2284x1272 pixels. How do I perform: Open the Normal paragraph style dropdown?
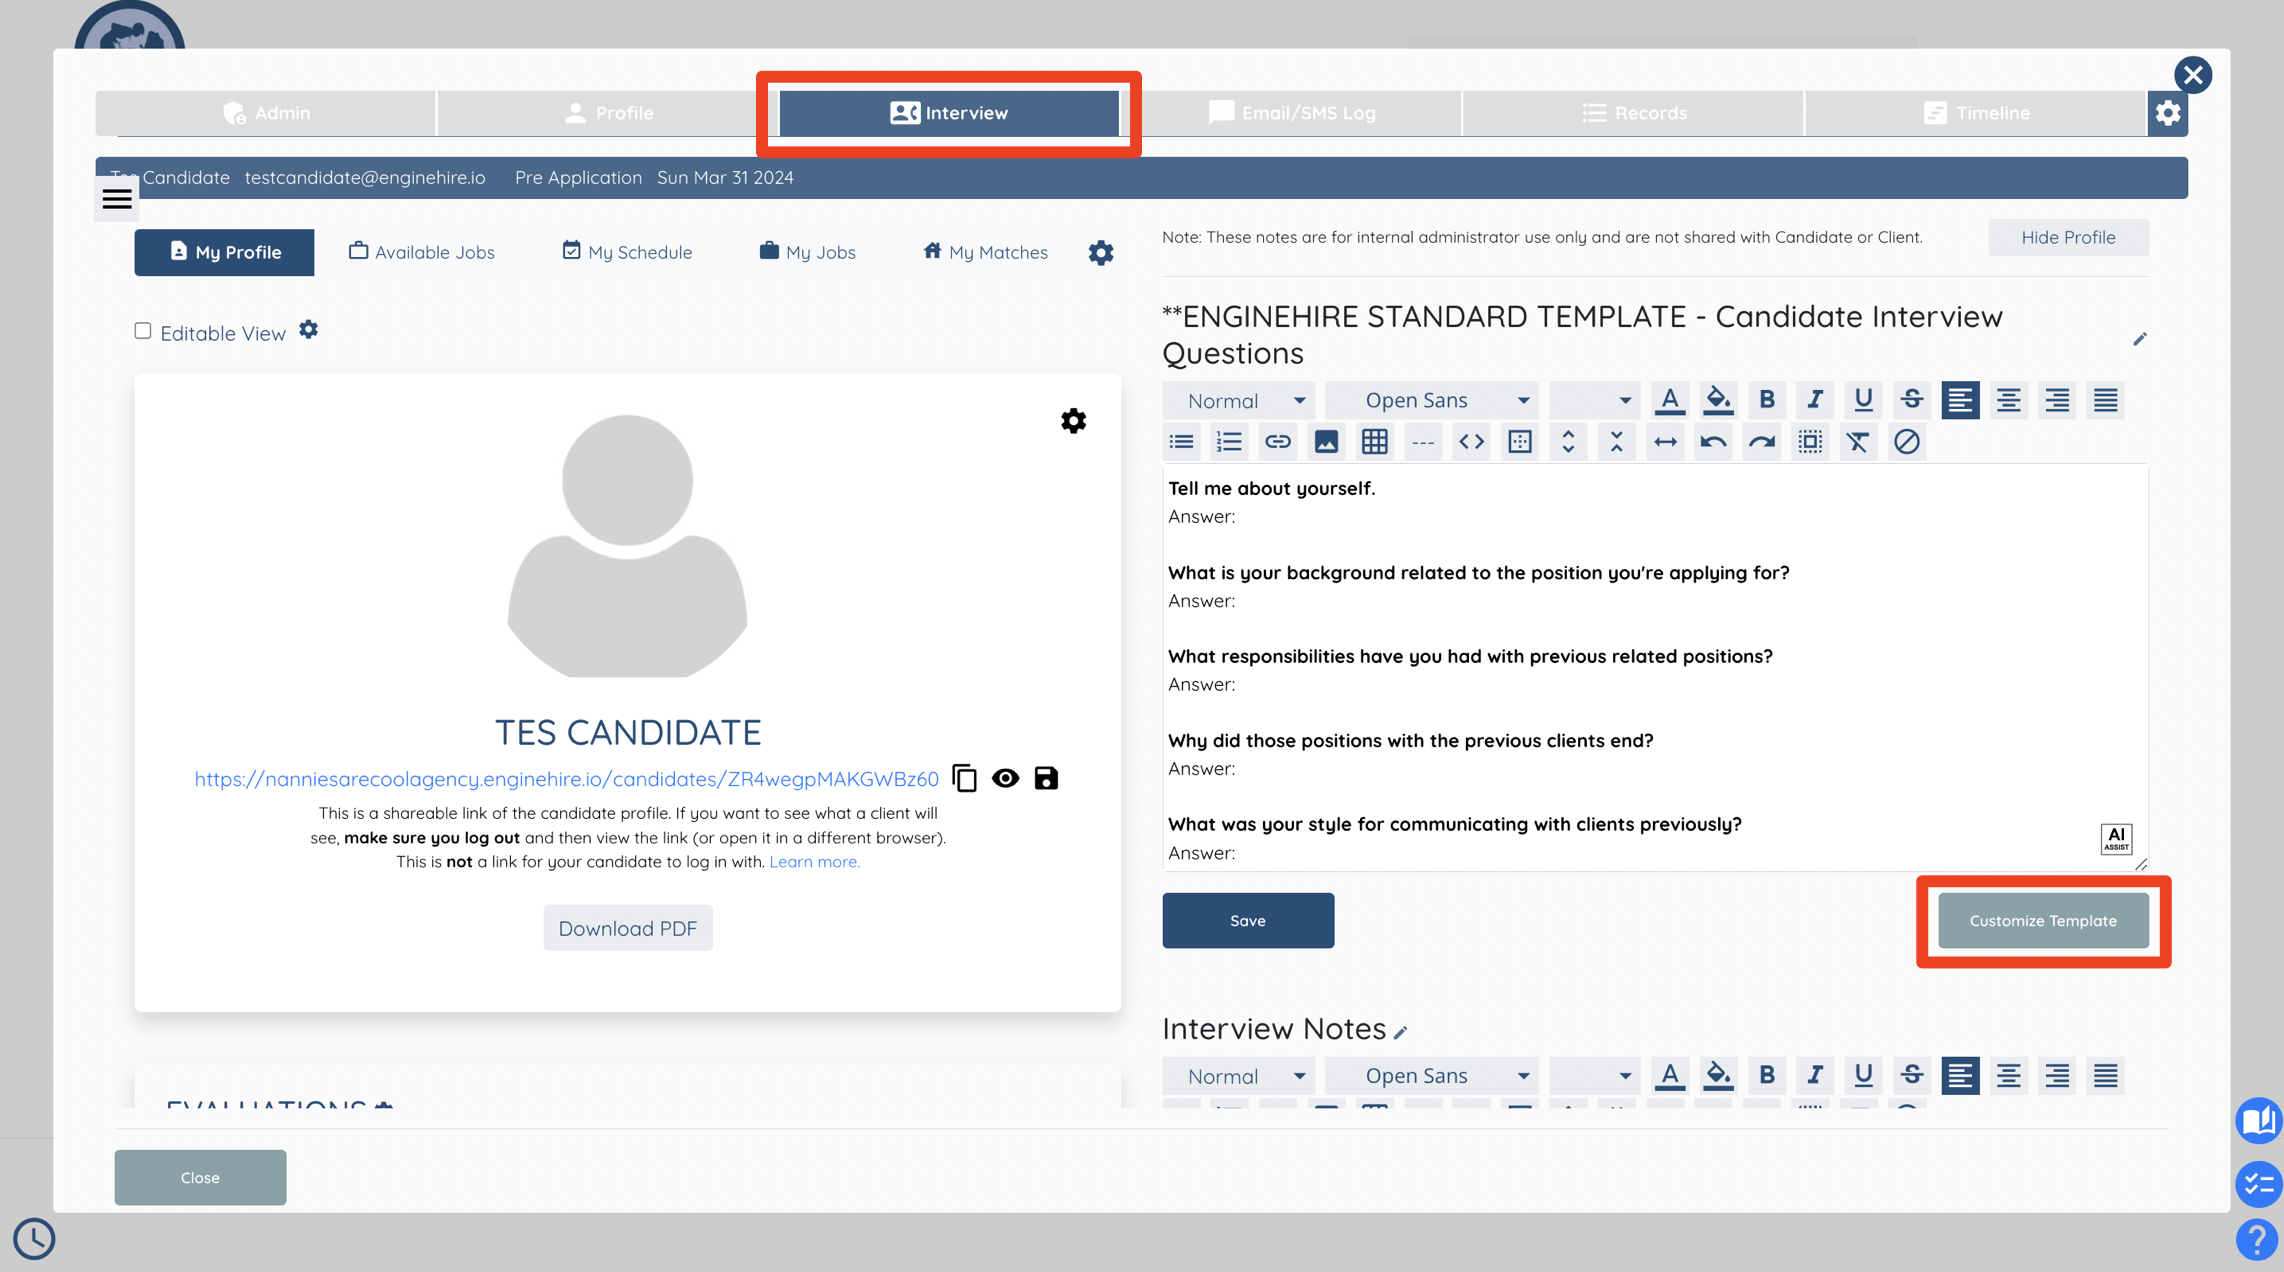click(1243, 400)
